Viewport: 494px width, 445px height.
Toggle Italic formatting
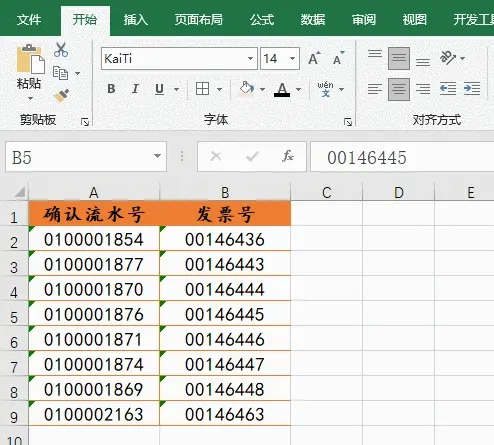pos(135,89)
